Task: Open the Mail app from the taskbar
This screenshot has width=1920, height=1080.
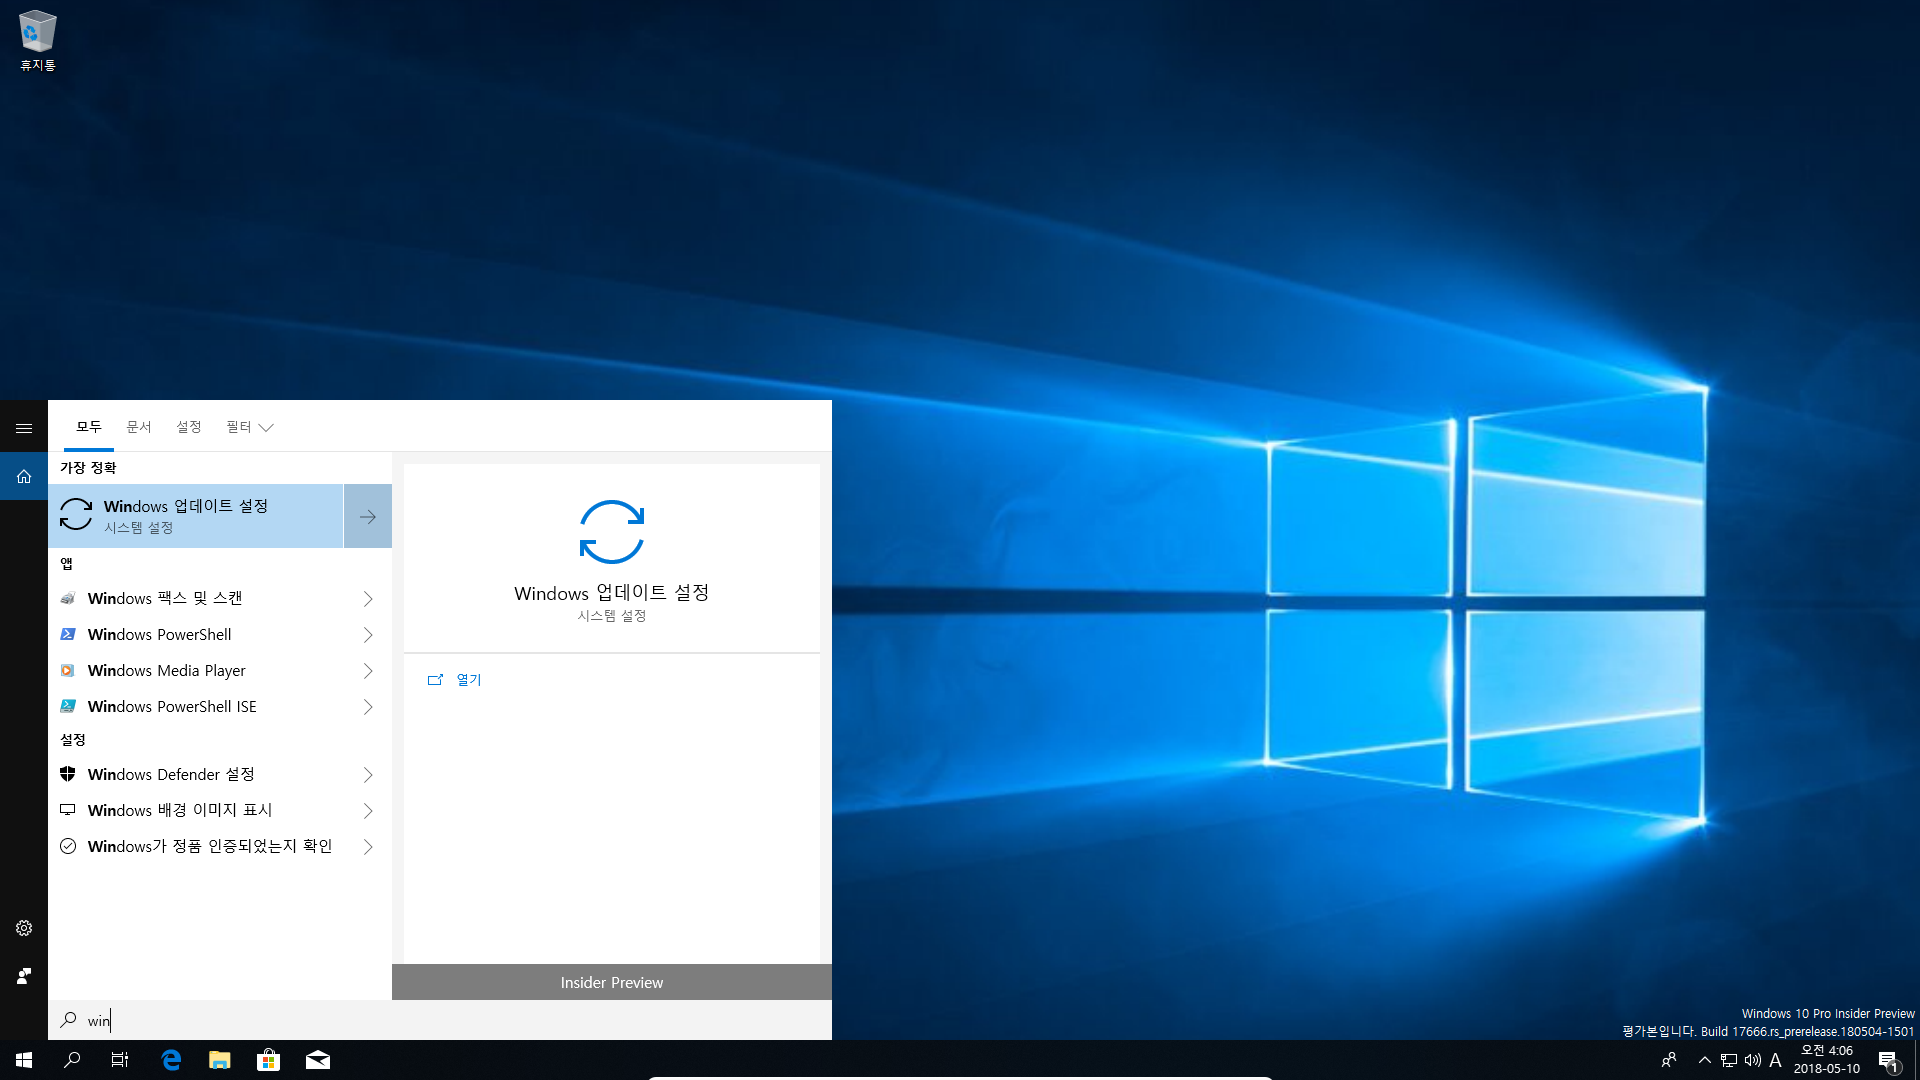Action: click(318, 1060)
